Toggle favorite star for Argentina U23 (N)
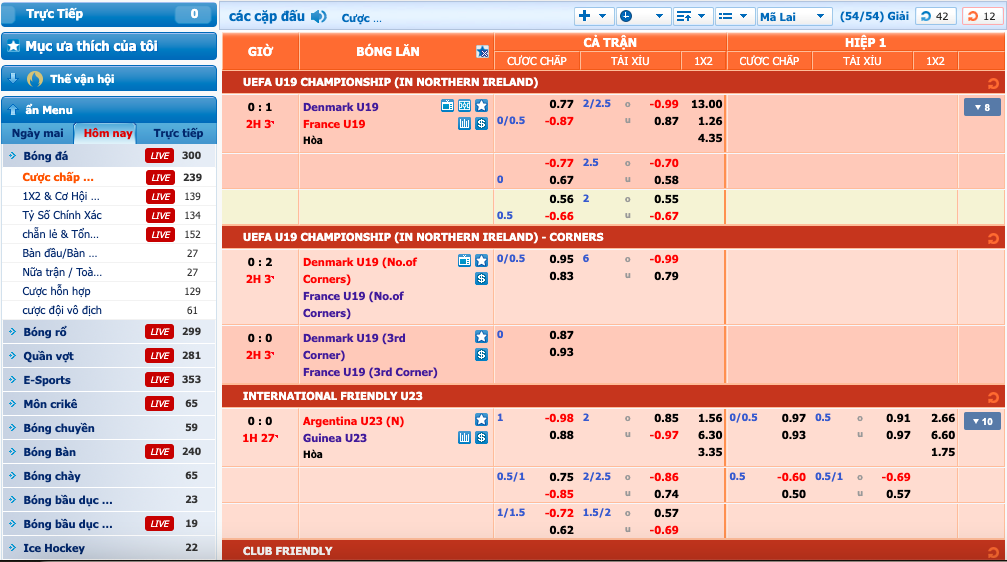Image resolution: width=1007 pixels, height=562 pixels. pyautogui.click(x=481, y=420)
